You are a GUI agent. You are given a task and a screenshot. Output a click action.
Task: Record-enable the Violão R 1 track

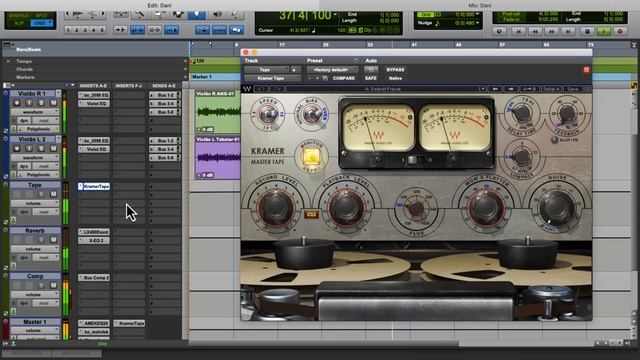[17, 103]
